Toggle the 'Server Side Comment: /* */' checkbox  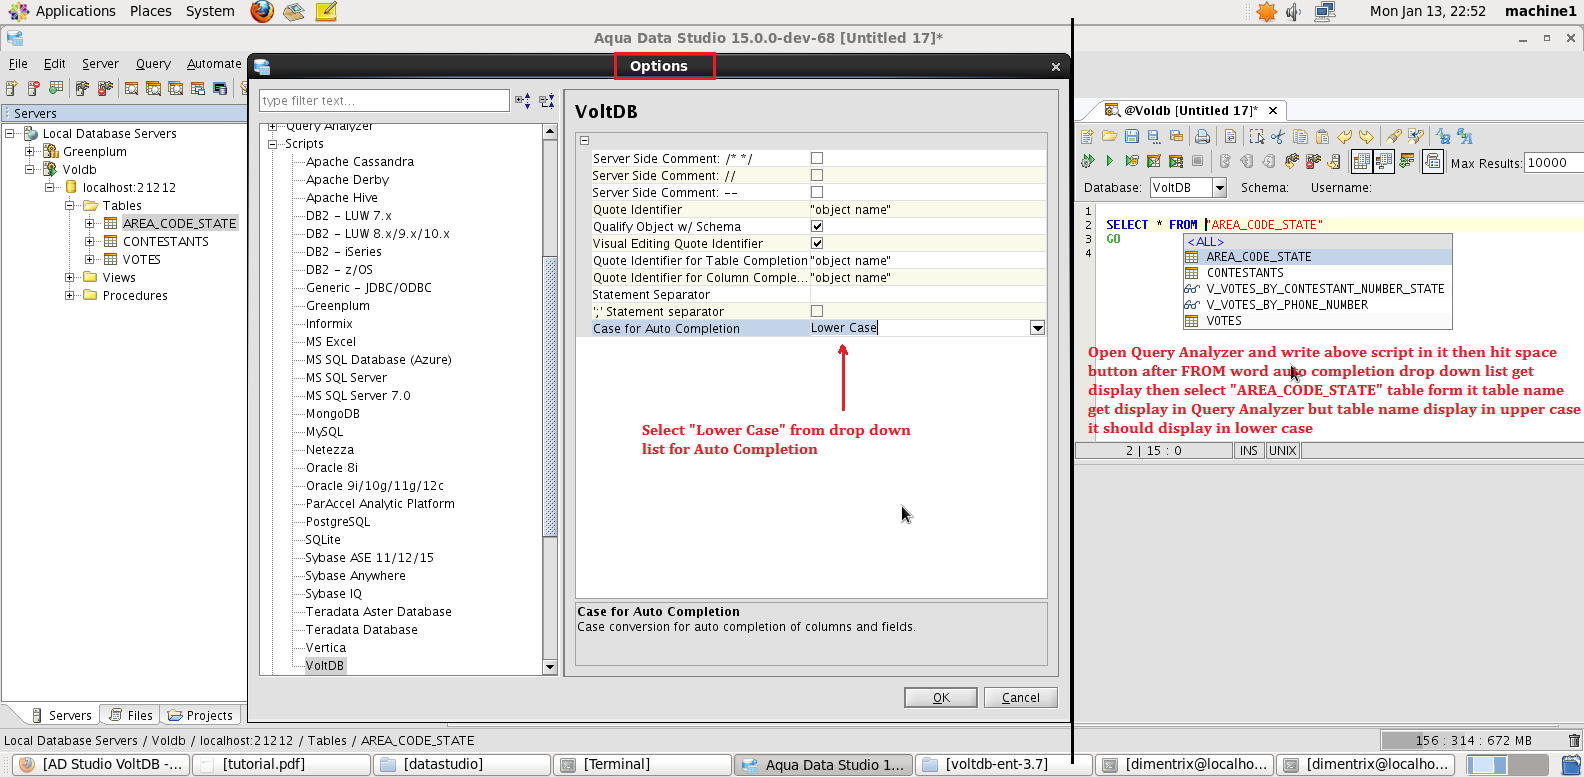[x=817, y=158]
